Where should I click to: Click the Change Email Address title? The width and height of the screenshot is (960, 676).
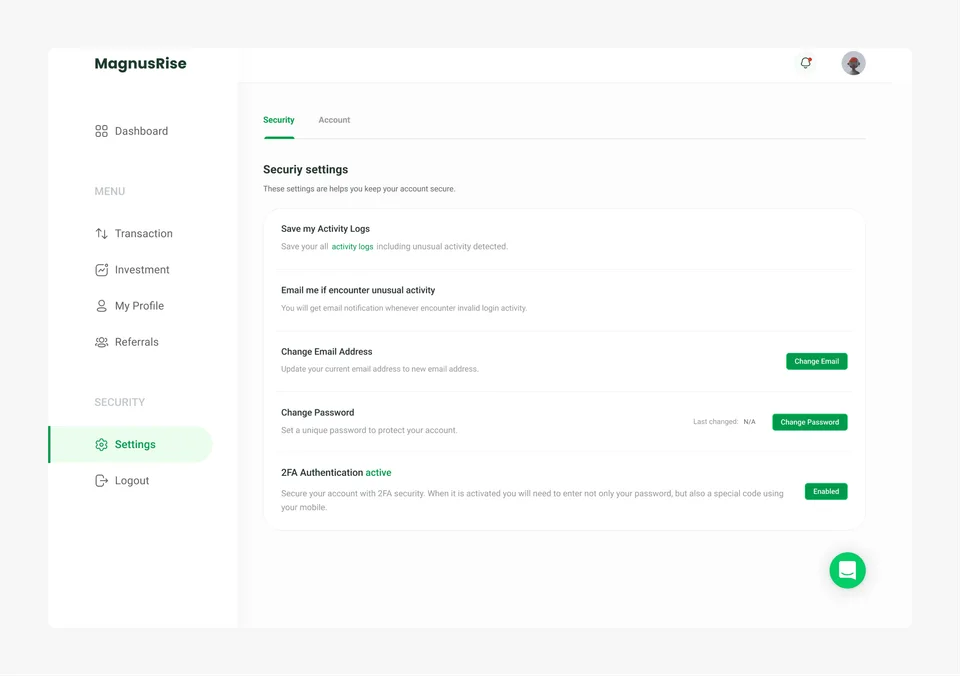326,351
